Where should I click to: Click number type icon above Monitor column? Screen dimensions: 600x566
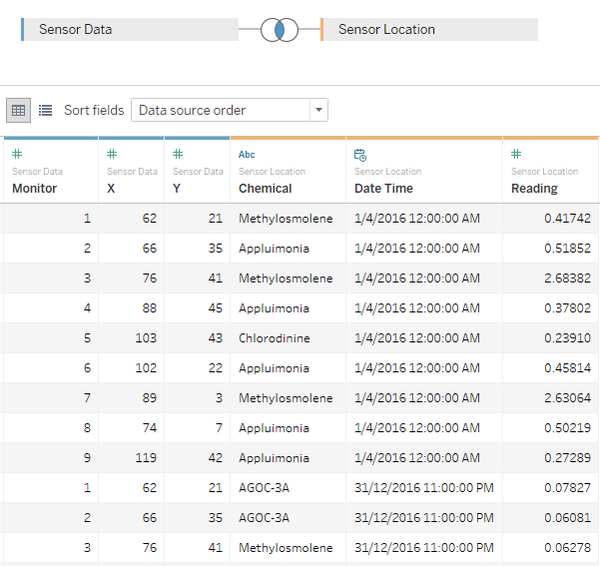pos(17,154)
